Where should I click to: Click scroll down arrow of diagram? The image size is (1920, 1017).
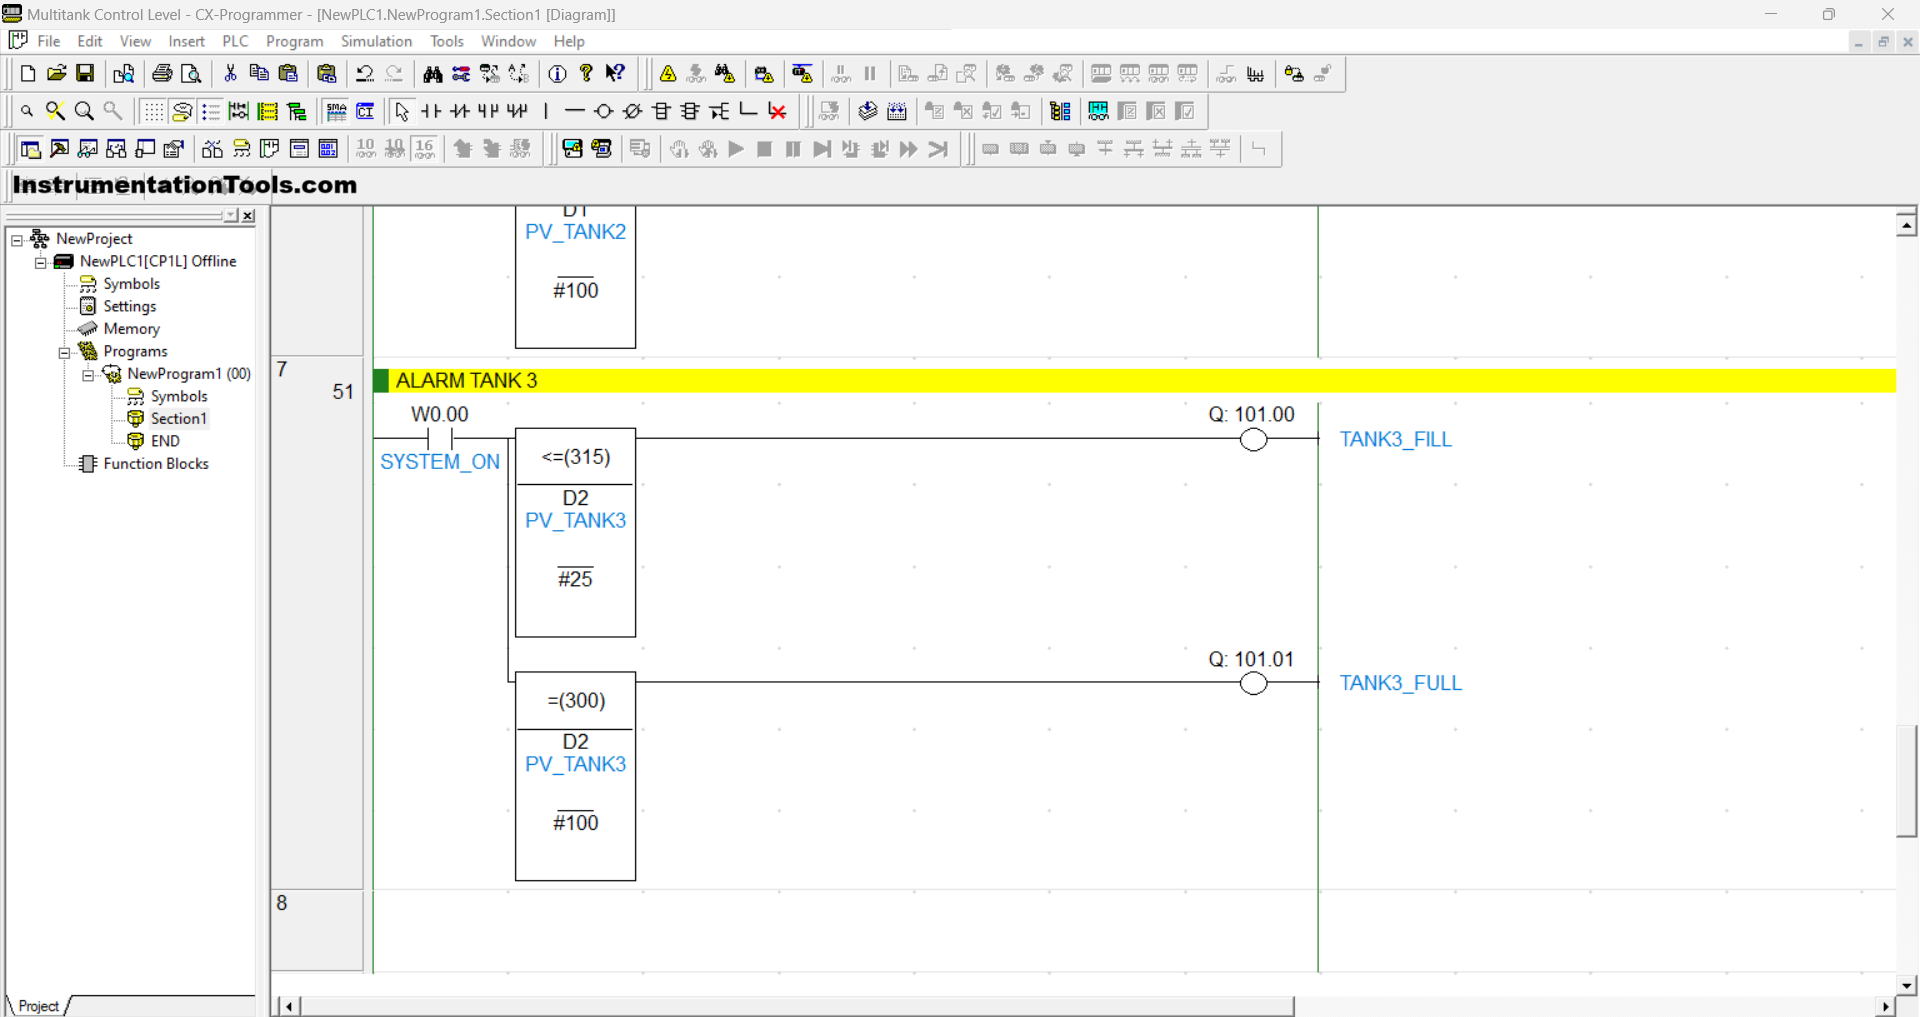[1906, 985]
